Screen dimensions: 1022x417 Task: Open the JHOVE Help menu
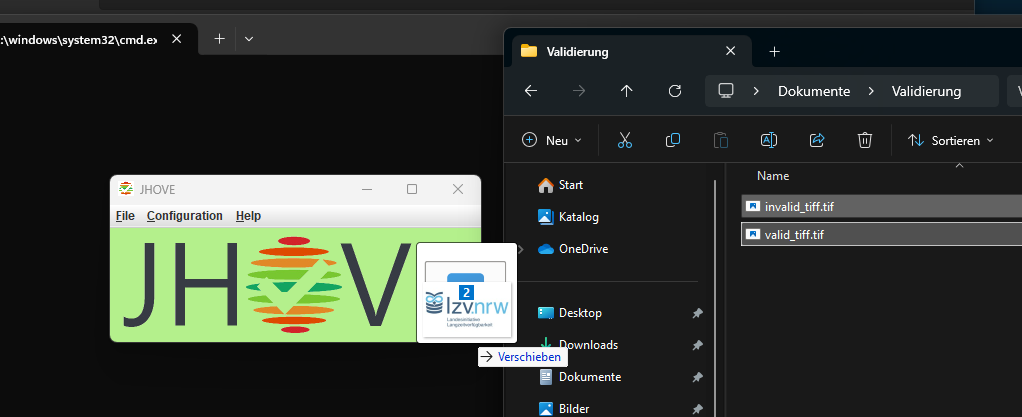click(x=248, y=216)
